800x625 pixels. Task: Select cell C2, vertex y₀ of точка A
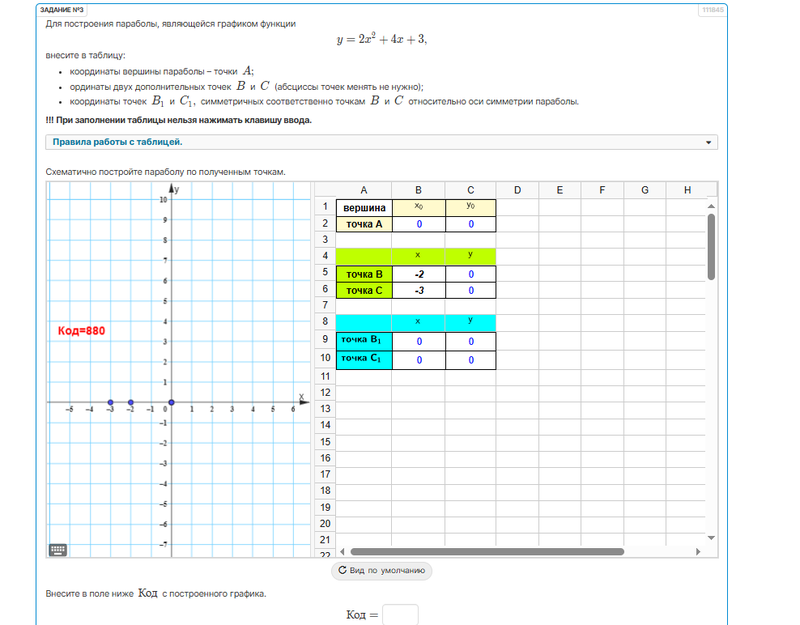(x=470, y=224)
